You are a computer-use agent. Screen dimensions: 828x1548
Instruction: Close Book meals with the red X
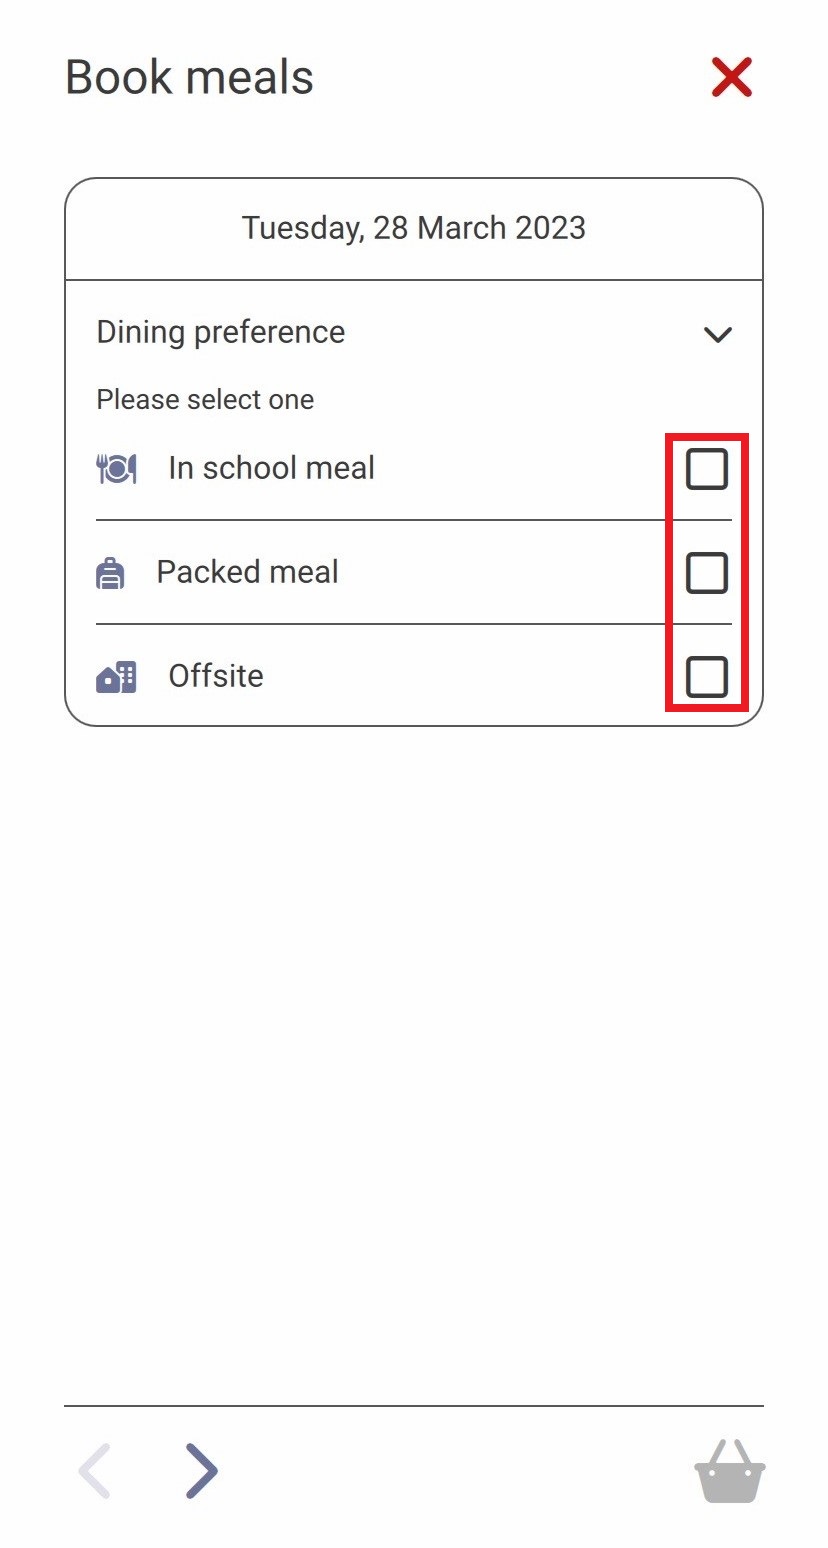732,77
